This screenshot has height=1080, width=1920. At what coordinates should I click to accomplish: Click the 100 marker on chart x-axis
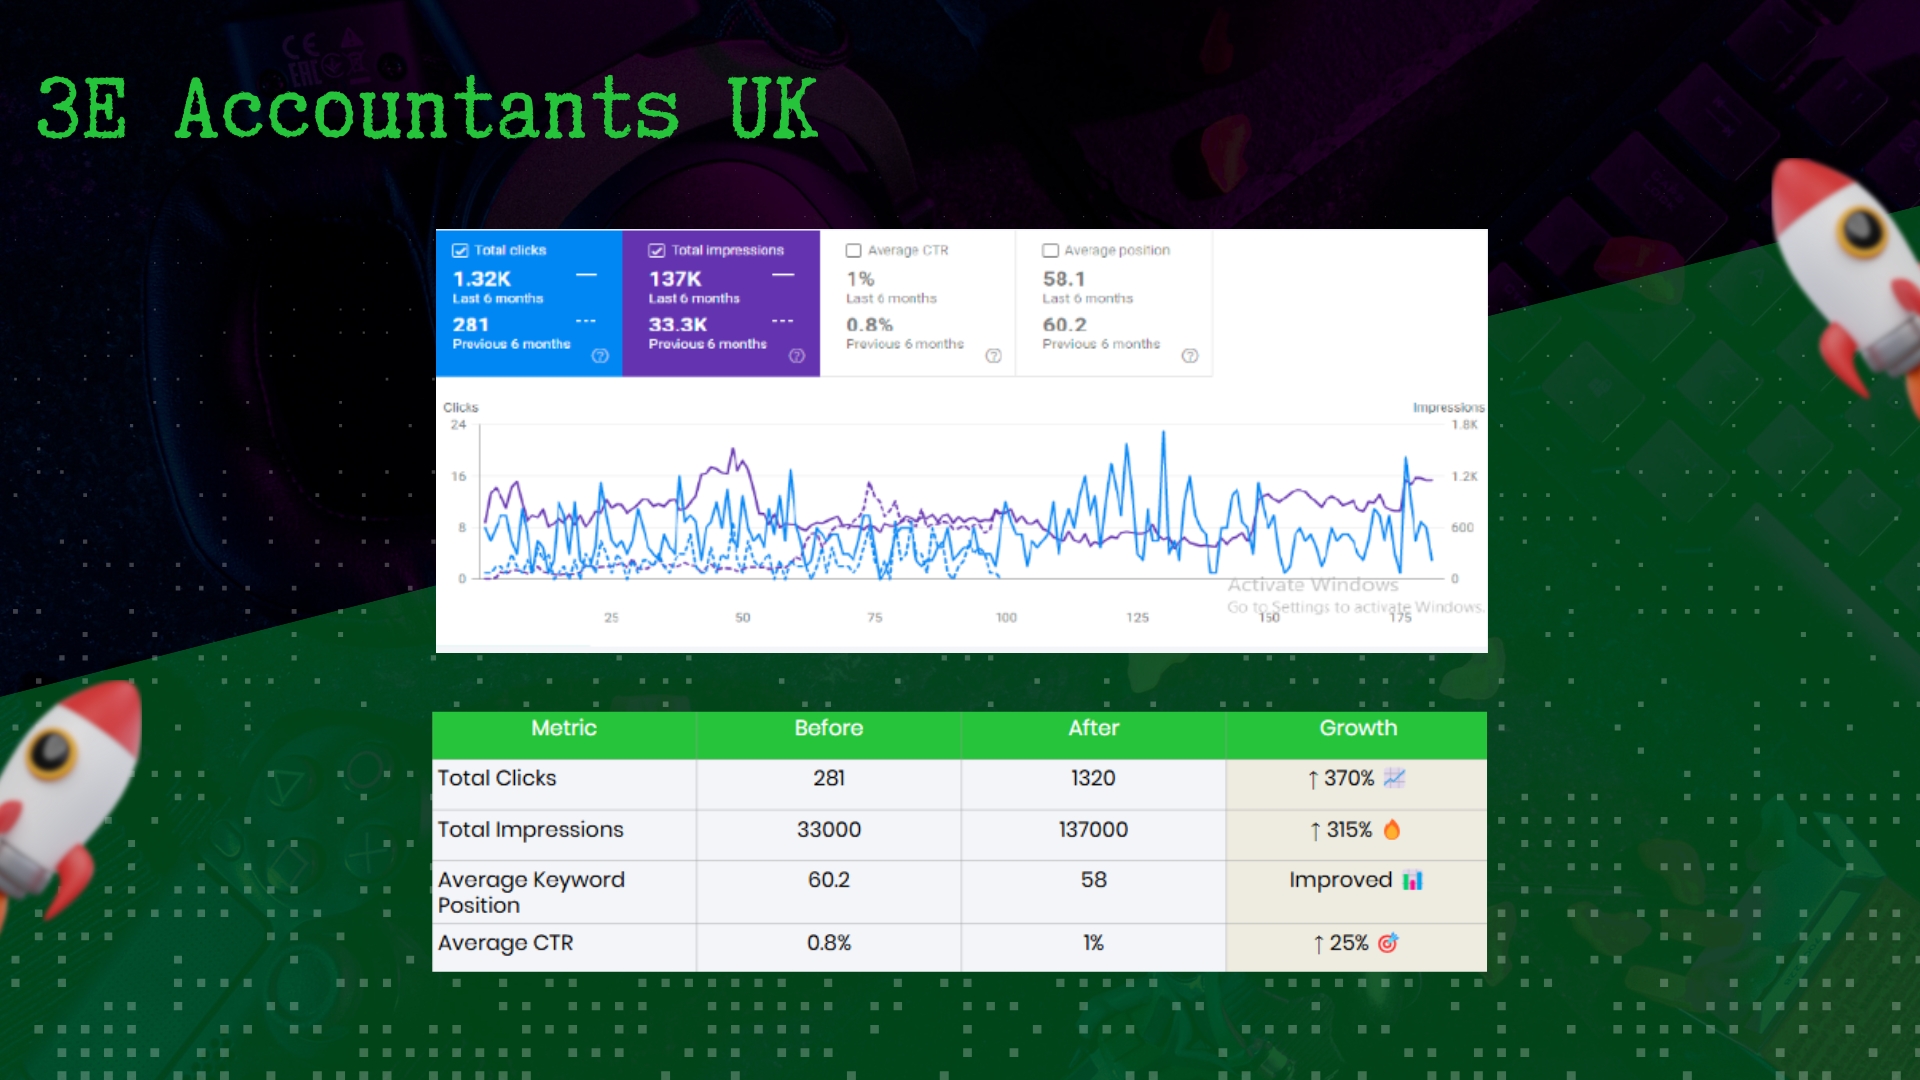click(x=1006, y=618)
